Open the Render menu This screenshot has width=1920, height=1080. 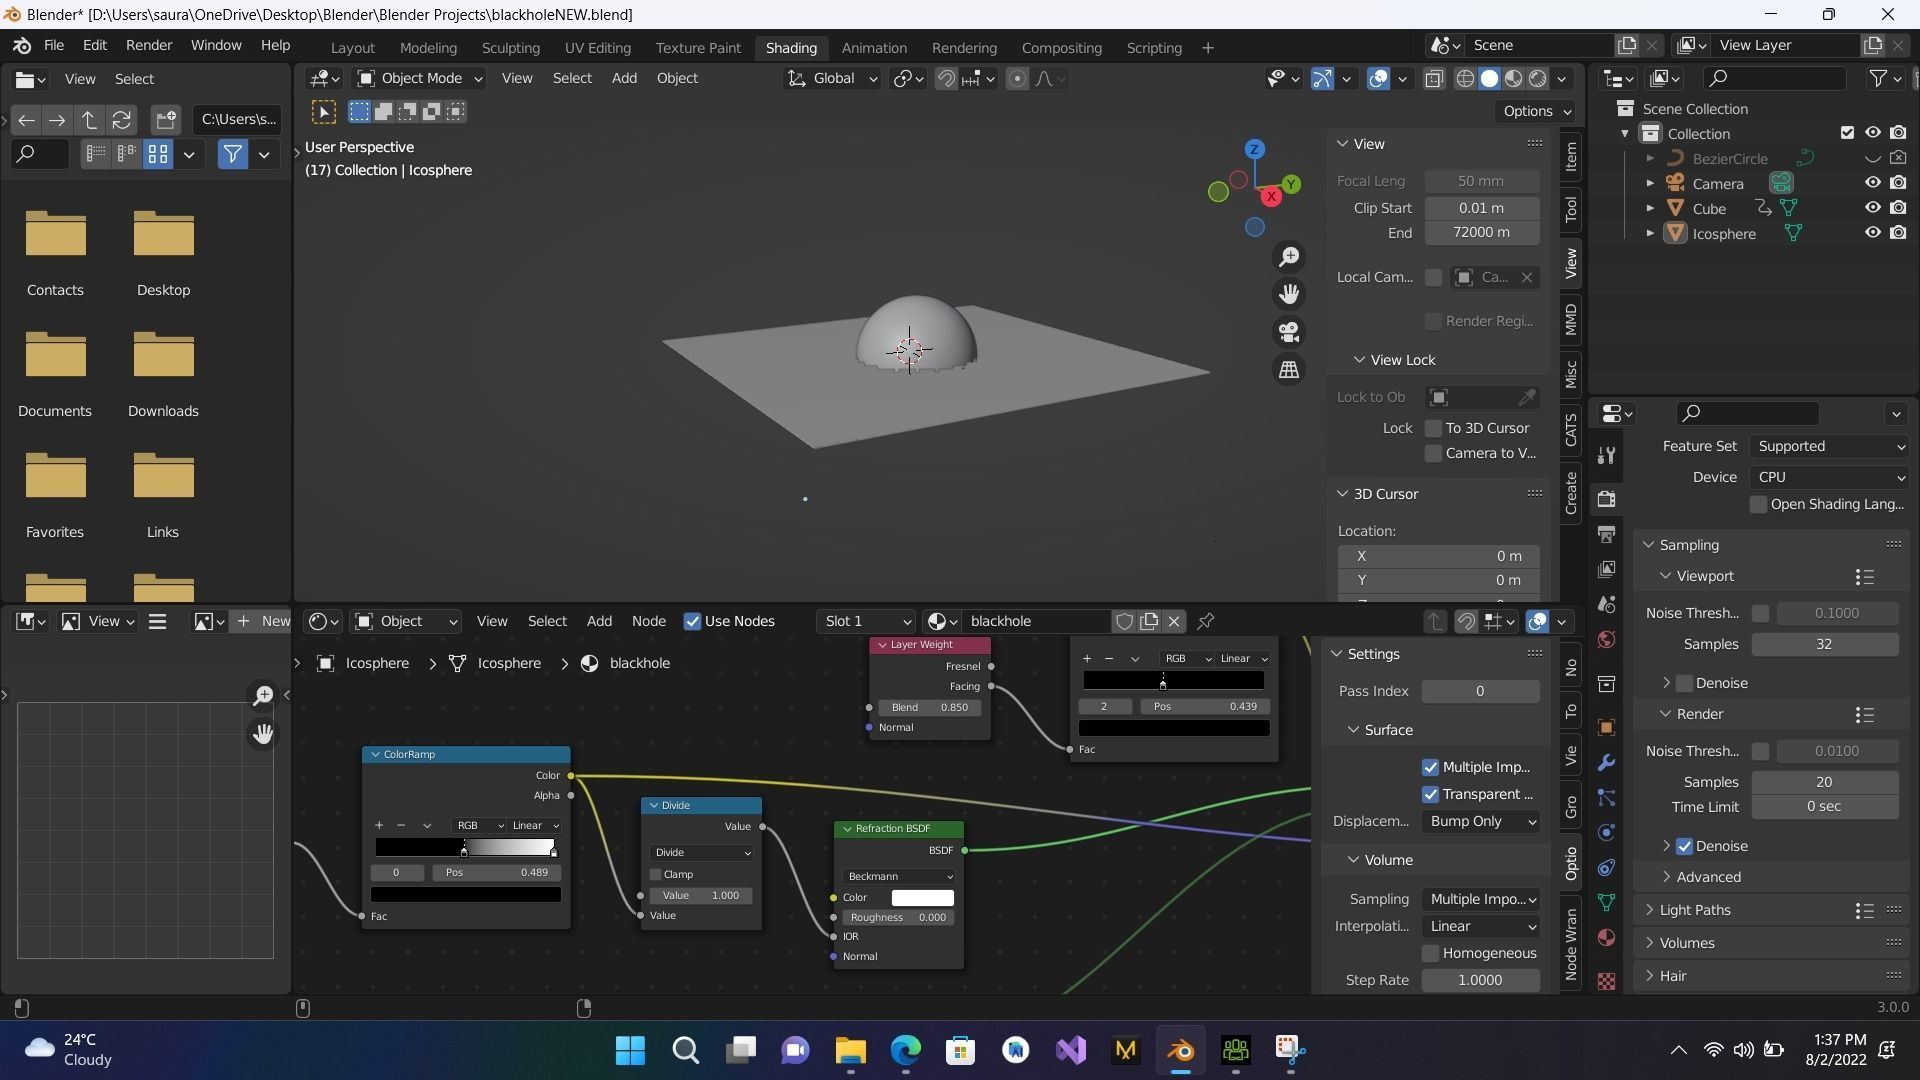(x=149, y=45)
